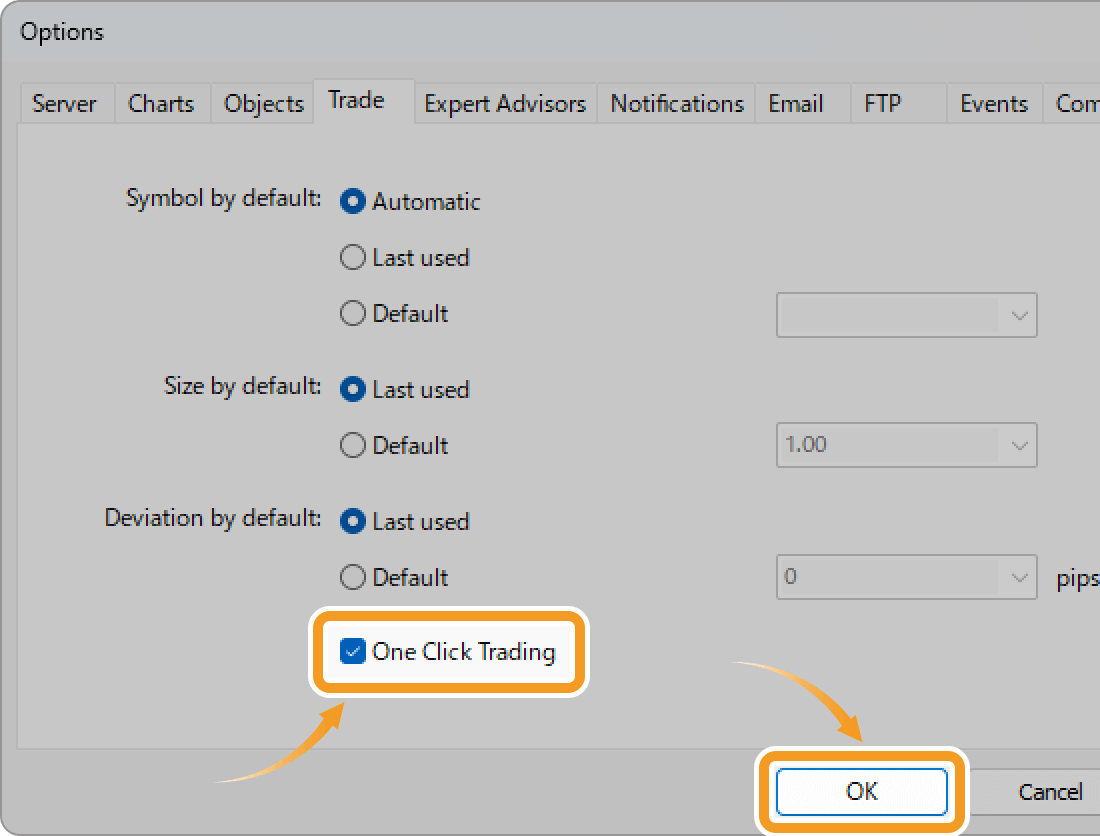
Task: Open the Charts tab
Action: click(161, 103)
